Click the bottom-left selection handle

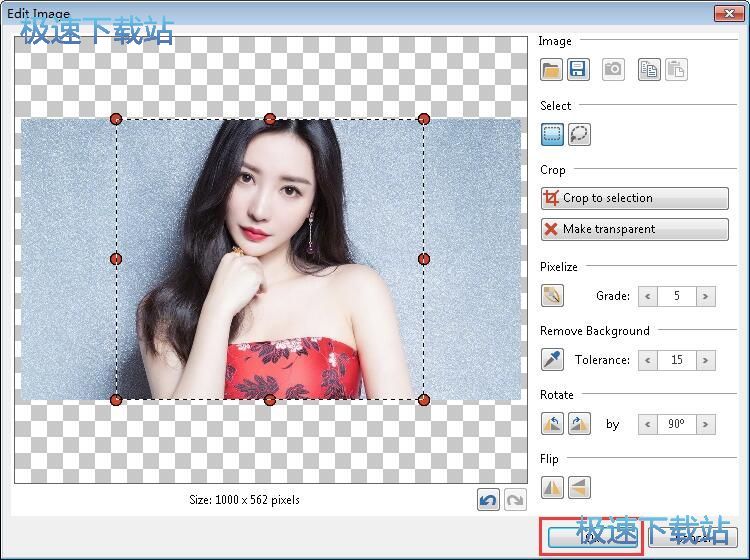116,400
